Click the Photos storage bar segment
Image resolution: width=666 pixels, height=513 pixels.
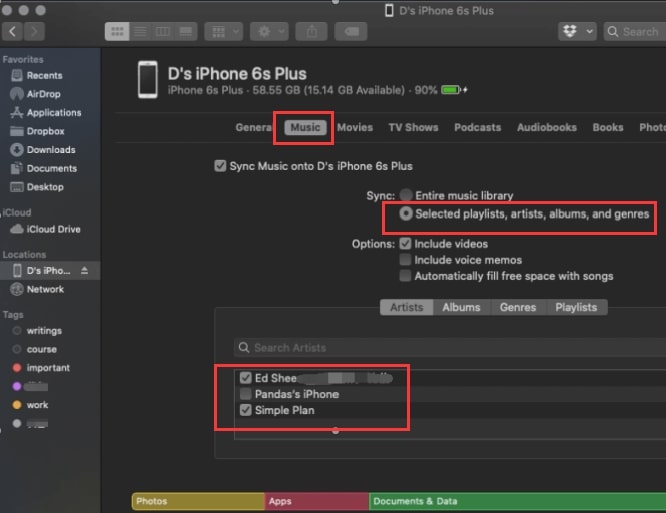tap(198, 502)
